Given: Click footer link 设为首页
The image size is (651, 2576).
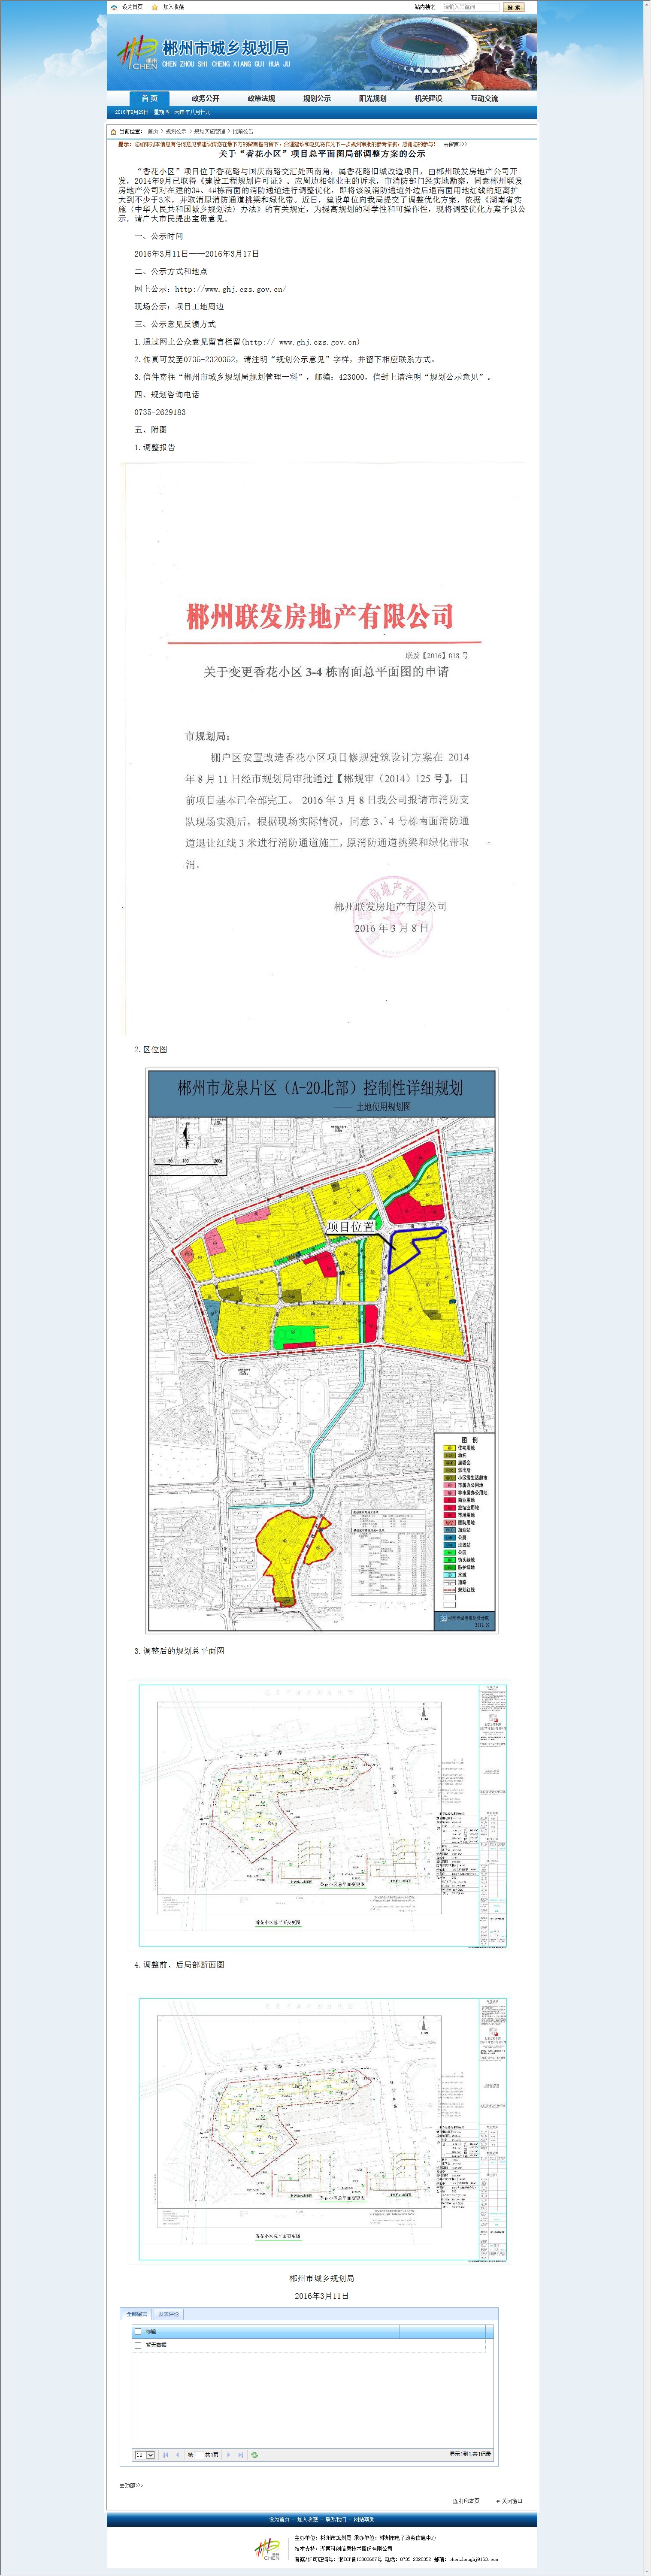Looking at the screenshot, I should (x=279, y=2519).
